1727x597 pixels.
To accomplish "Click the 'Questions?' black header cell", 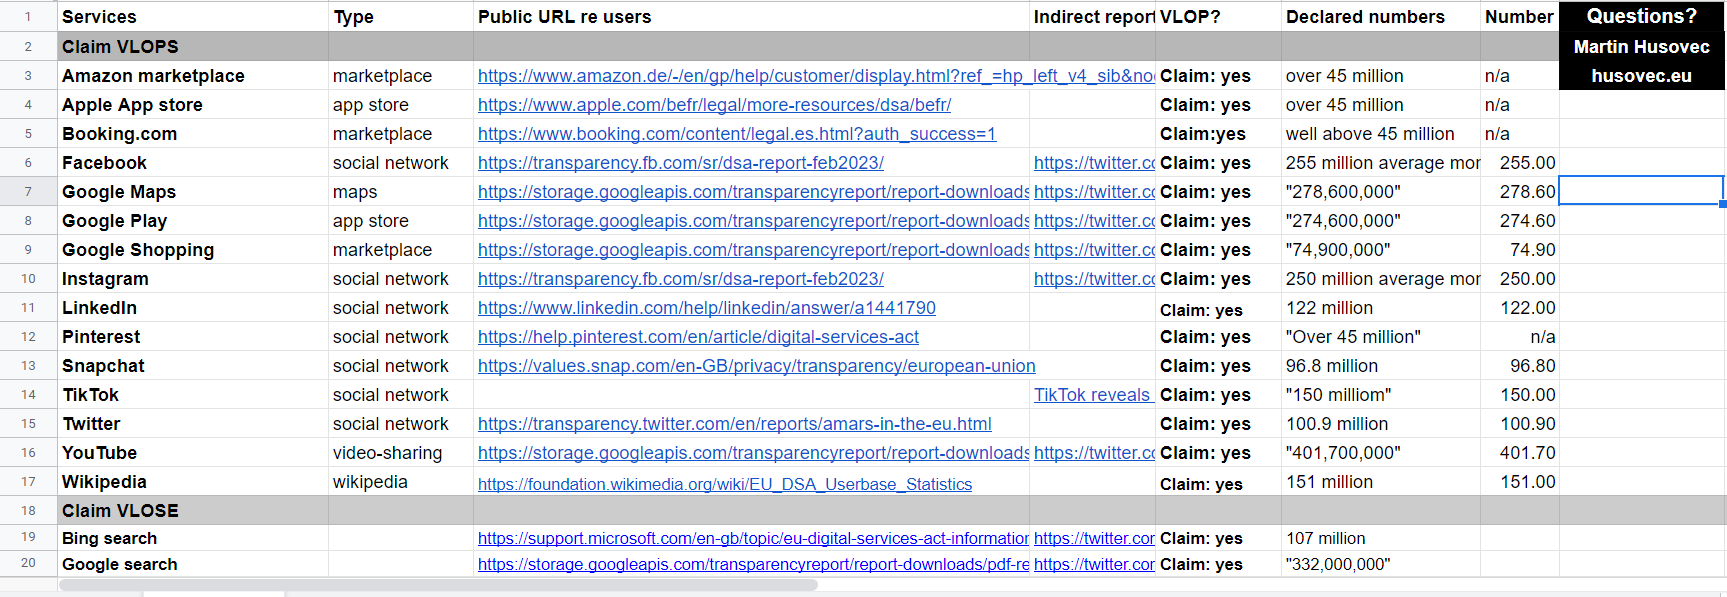I will tap(1642, 16).
